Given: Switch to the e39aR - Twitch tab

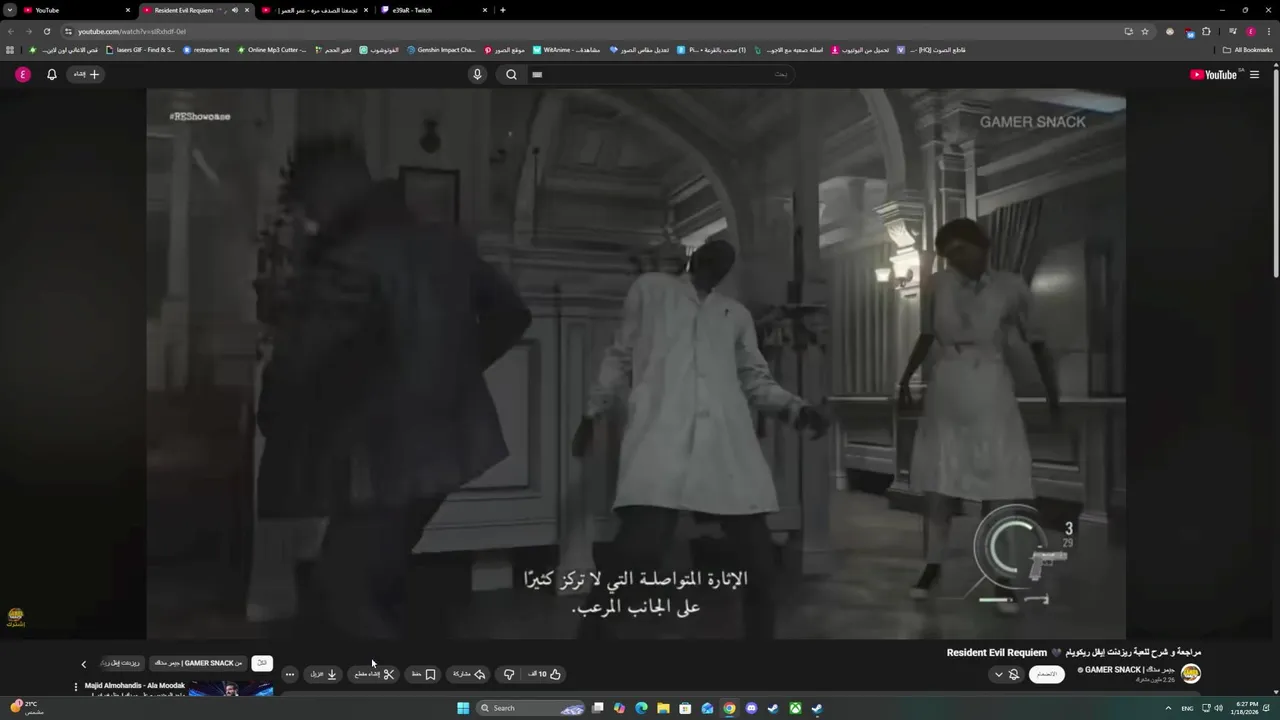Looking at the screenshot, I should tap(434, 10).
